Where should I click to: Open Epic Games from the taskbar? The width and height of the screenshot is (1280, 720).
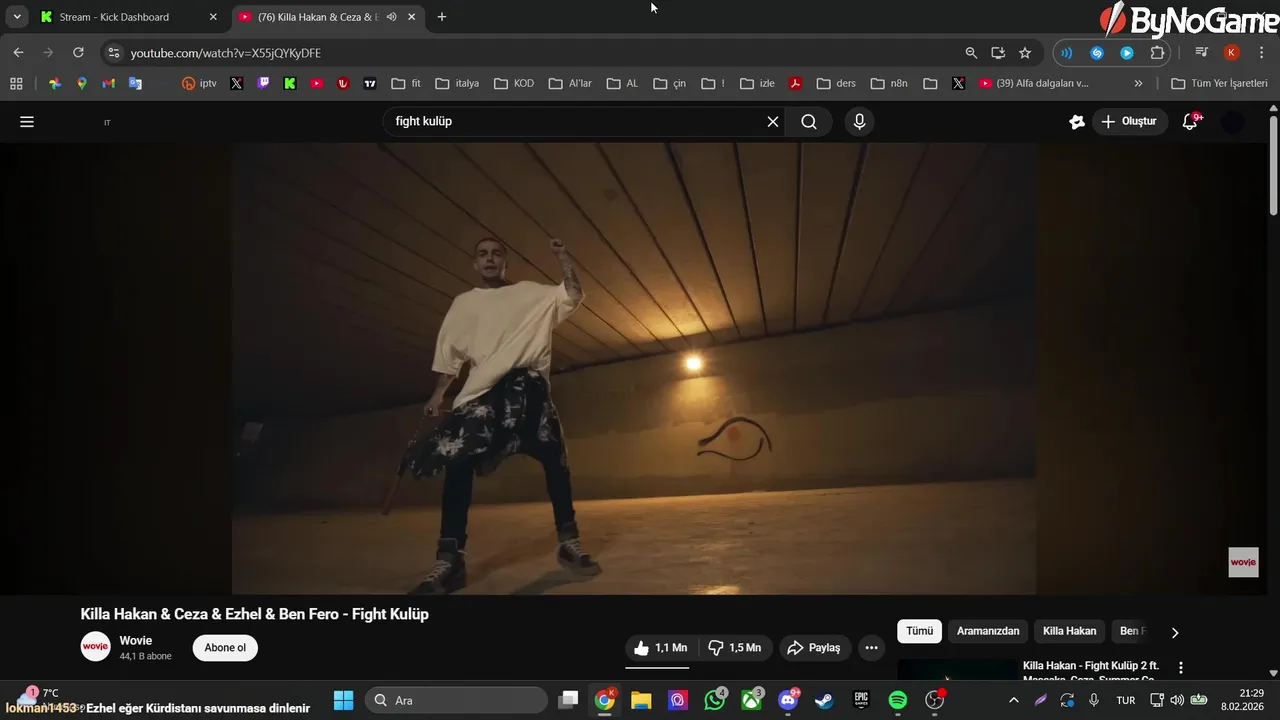pyautogui.click(x=861, y=700)
